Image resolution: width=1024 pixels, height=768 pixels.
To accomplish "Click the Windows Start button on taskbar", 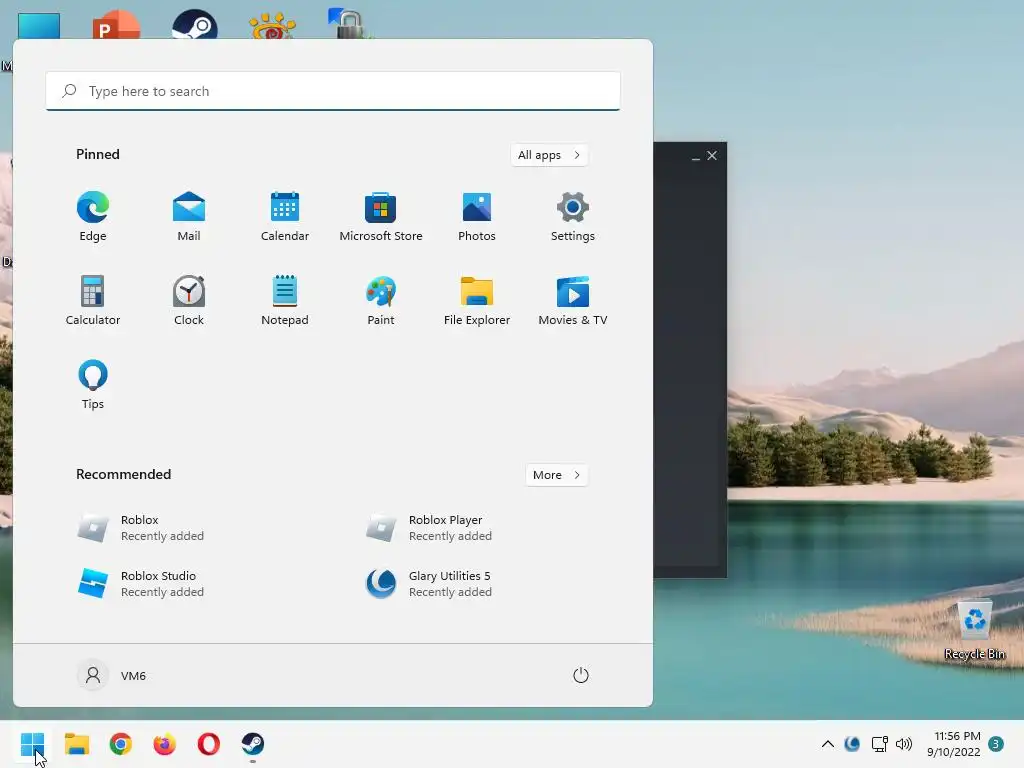I will (x=32, y=744).
